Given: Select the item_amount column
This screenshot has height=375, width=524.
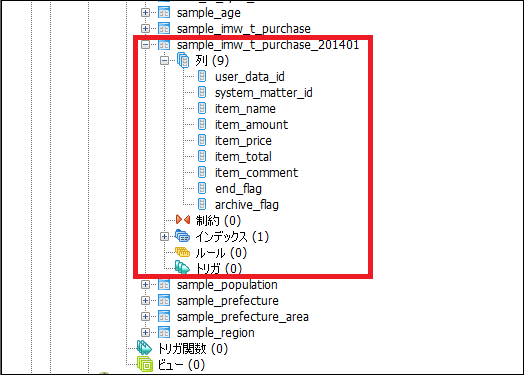Looking at the screenshot, I should [251, 125].
